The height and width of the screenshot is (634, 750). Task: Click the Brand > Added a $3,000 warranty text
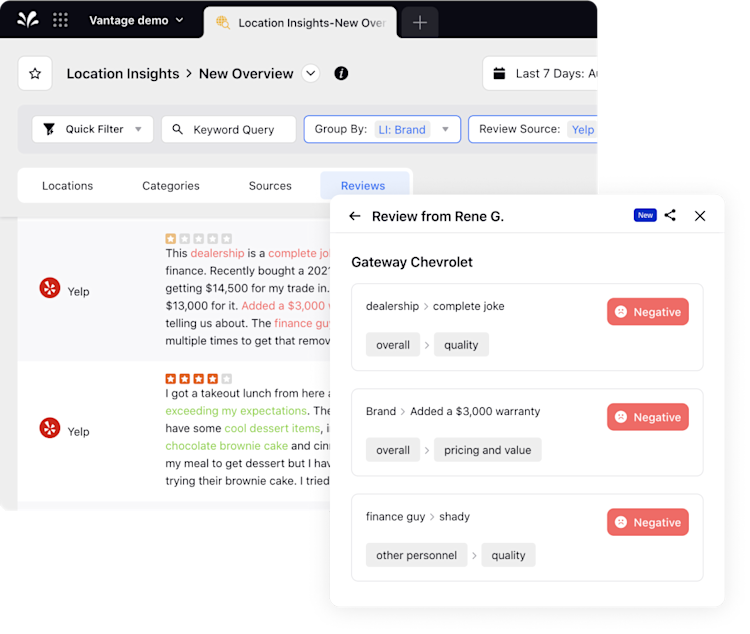[x=453, y=412]
